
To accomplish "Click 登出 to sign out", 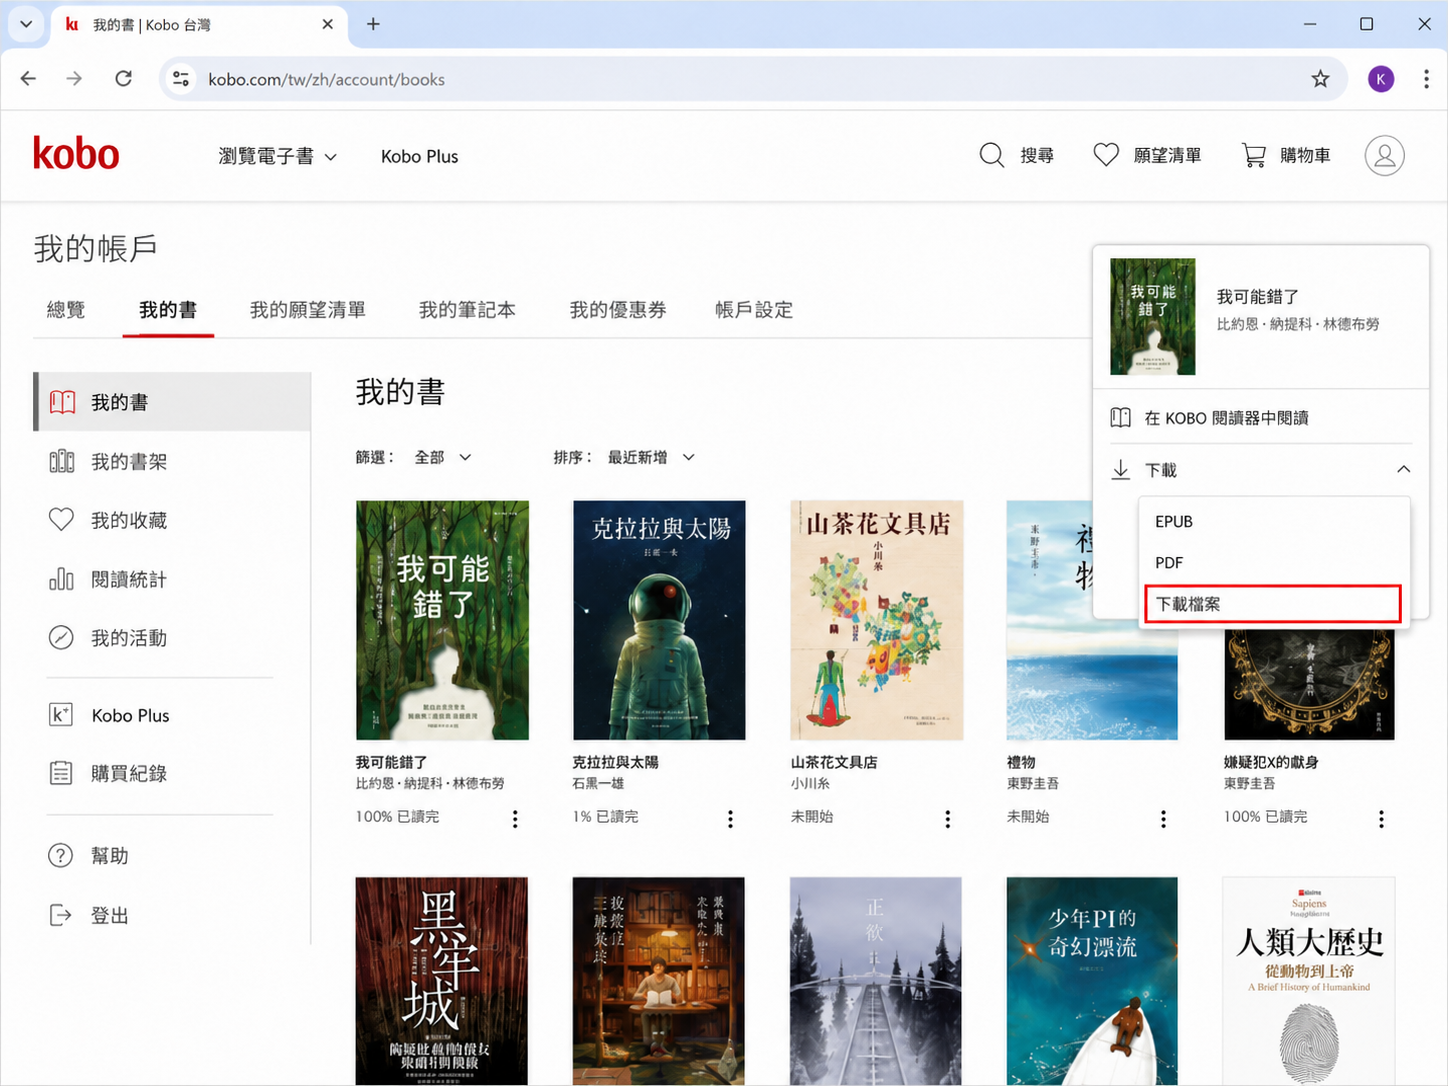I will [110, 915].
